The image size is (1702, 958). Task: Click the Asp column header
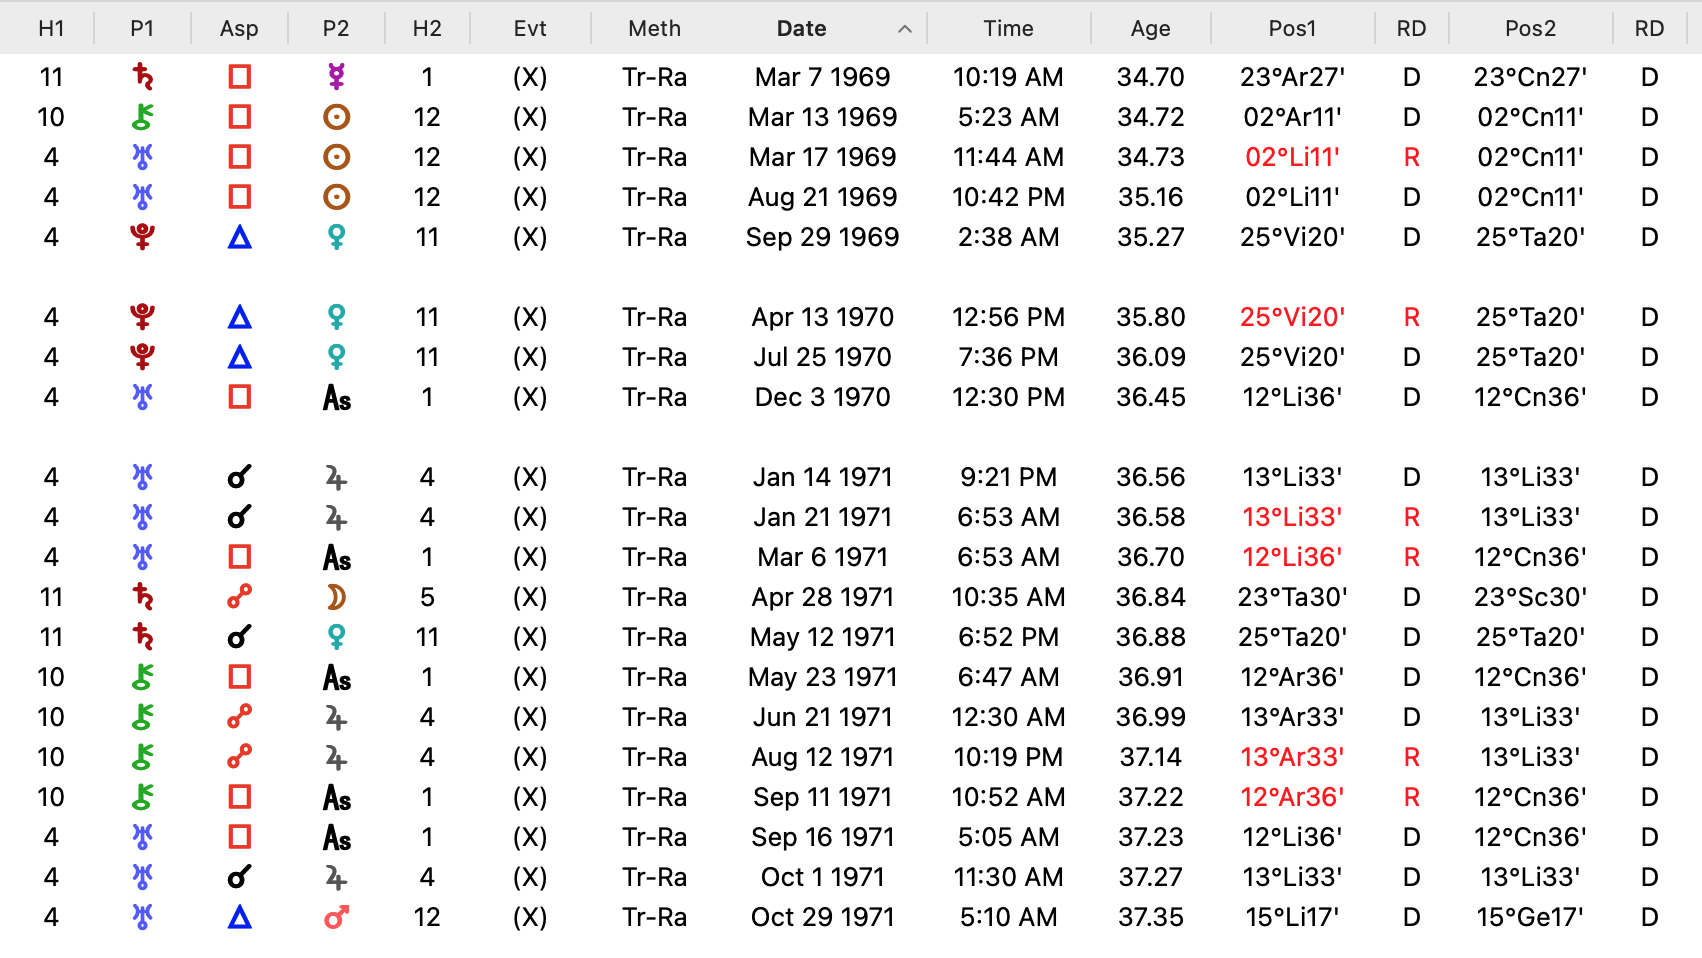click(239, 29)
